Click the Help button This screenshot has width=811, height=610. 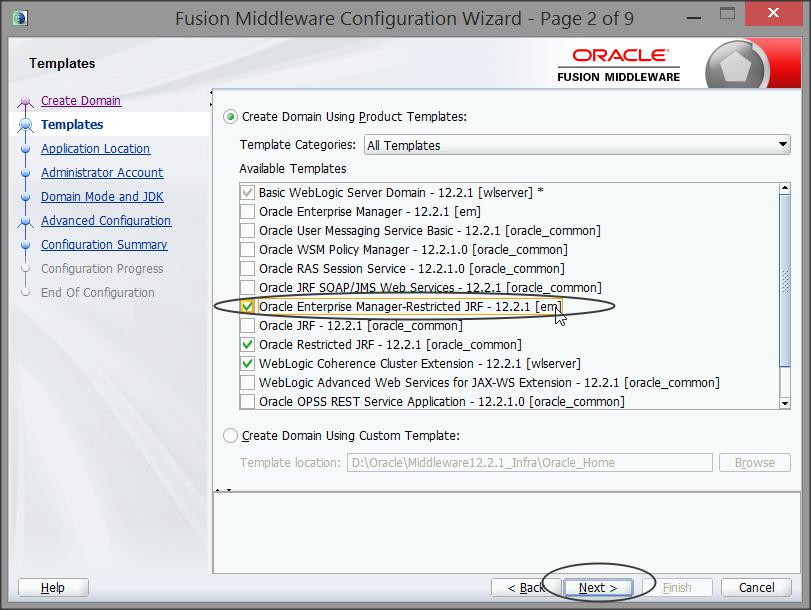53,588
